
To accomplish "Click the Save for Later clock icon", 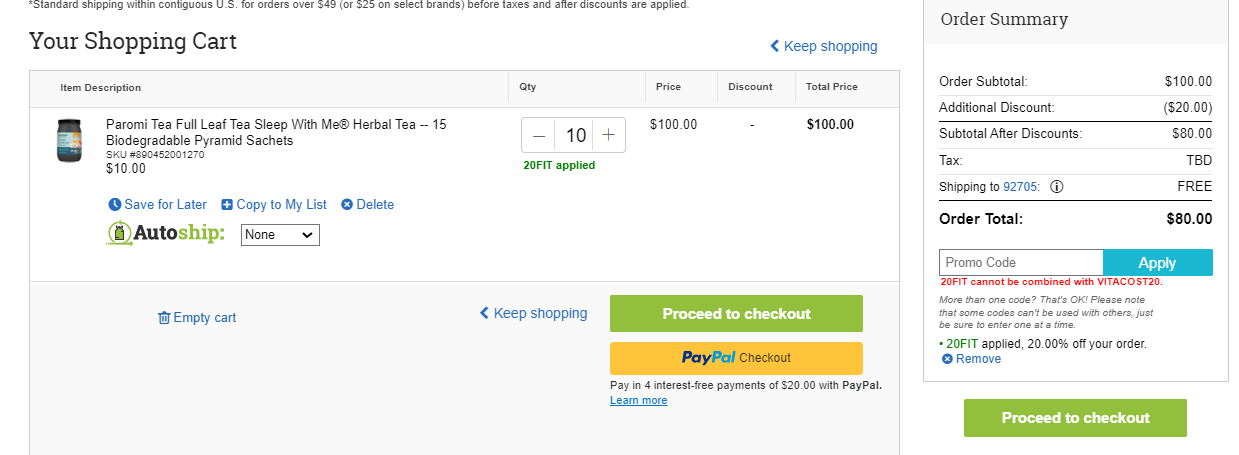I will point(114,205).
